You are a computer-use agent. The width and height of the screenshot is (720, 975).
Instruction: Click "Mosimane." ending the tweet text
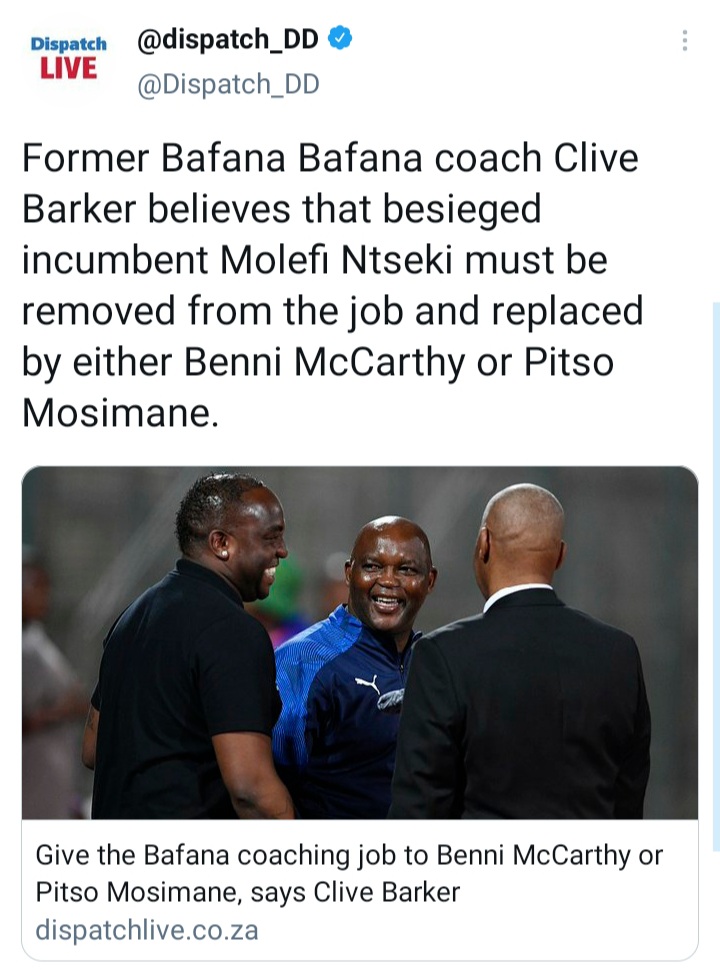[119, 413]
